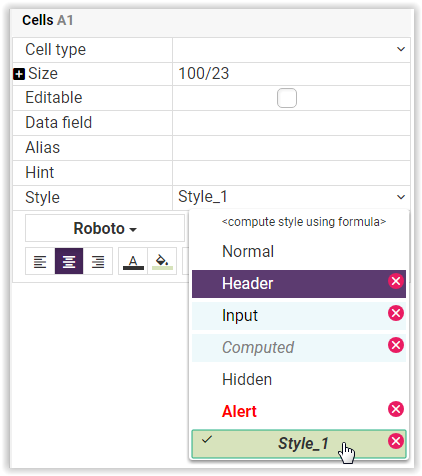This screenshot has width=422, height=476.
Task: Select the Alert style
Action: [299, 412]
